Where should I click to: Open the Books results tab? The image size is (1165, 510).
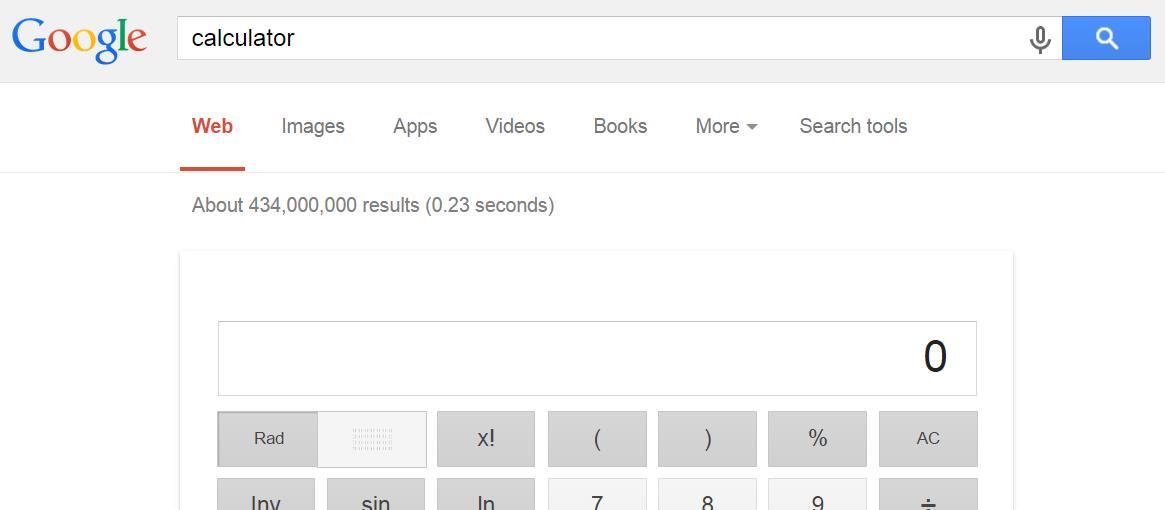pyautogui.click(x=620, y=126)
